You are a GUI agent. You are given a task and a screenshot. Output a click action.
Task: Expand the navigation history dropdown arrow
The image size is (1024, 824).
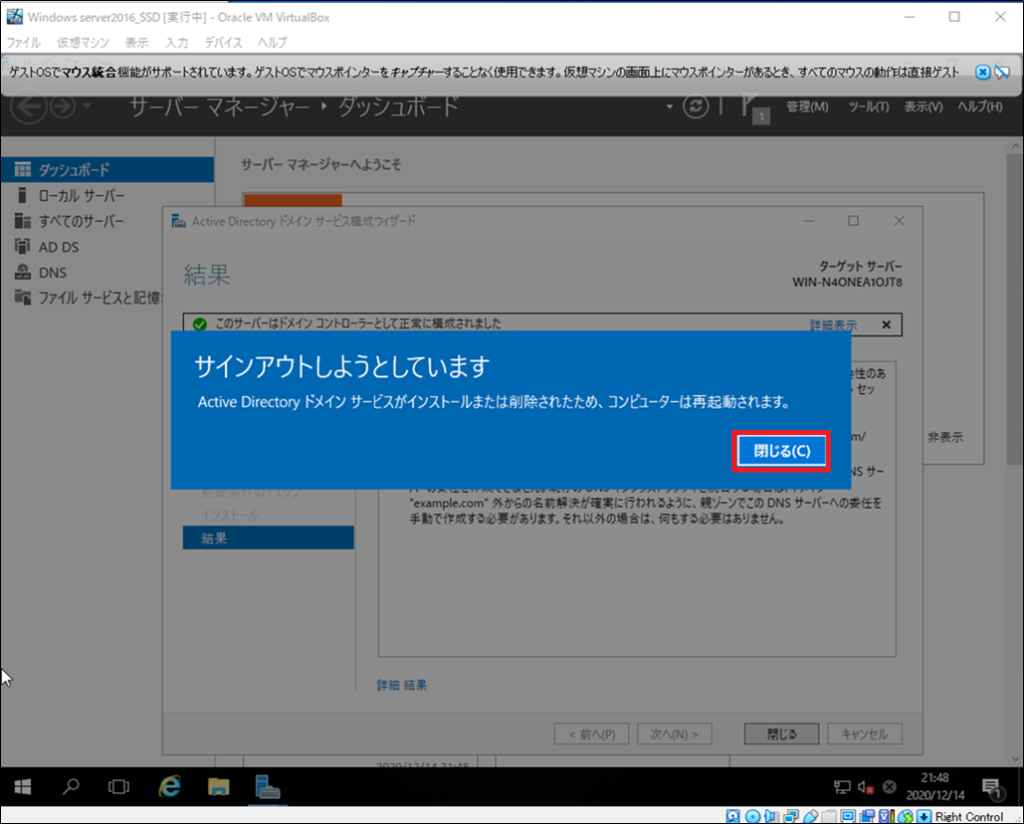87,106
